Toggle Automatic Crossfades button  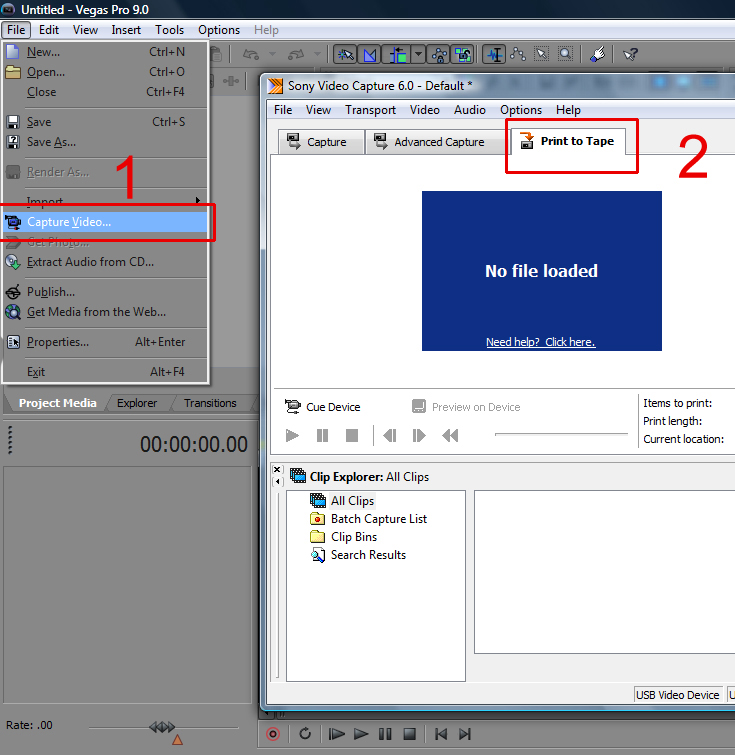point(370,54)
